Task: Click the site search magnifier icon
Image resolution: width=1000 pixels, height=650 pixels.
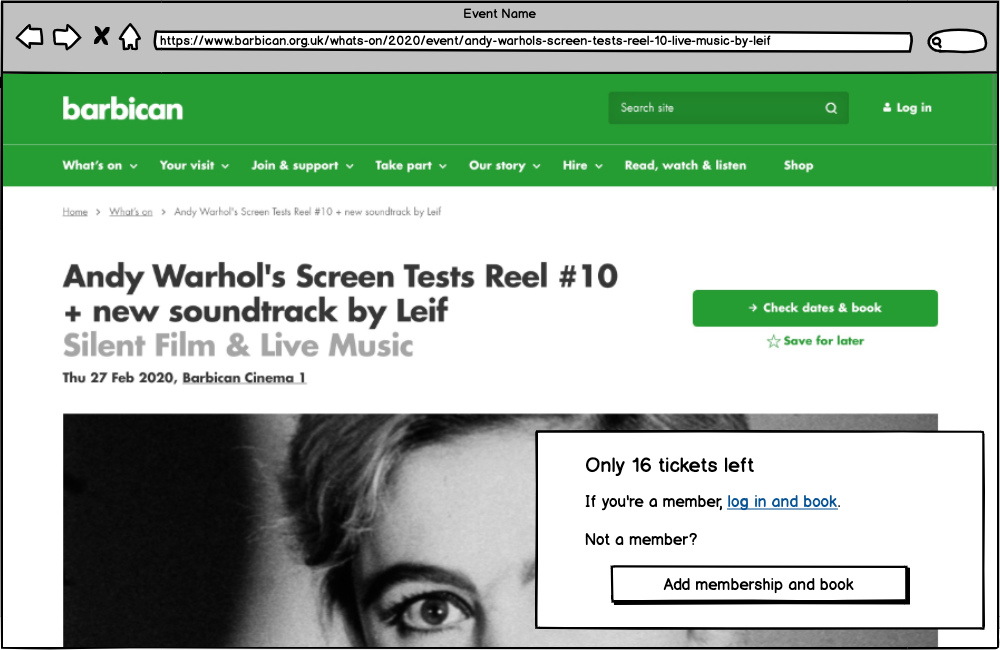Action: [x=831, y=108]
